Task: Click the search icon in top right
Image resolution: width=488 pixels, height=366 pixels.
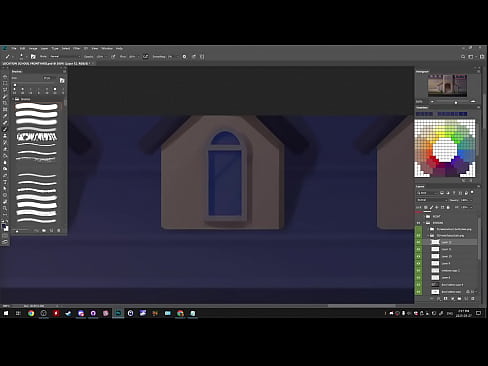Action: [x=463, y=57]
